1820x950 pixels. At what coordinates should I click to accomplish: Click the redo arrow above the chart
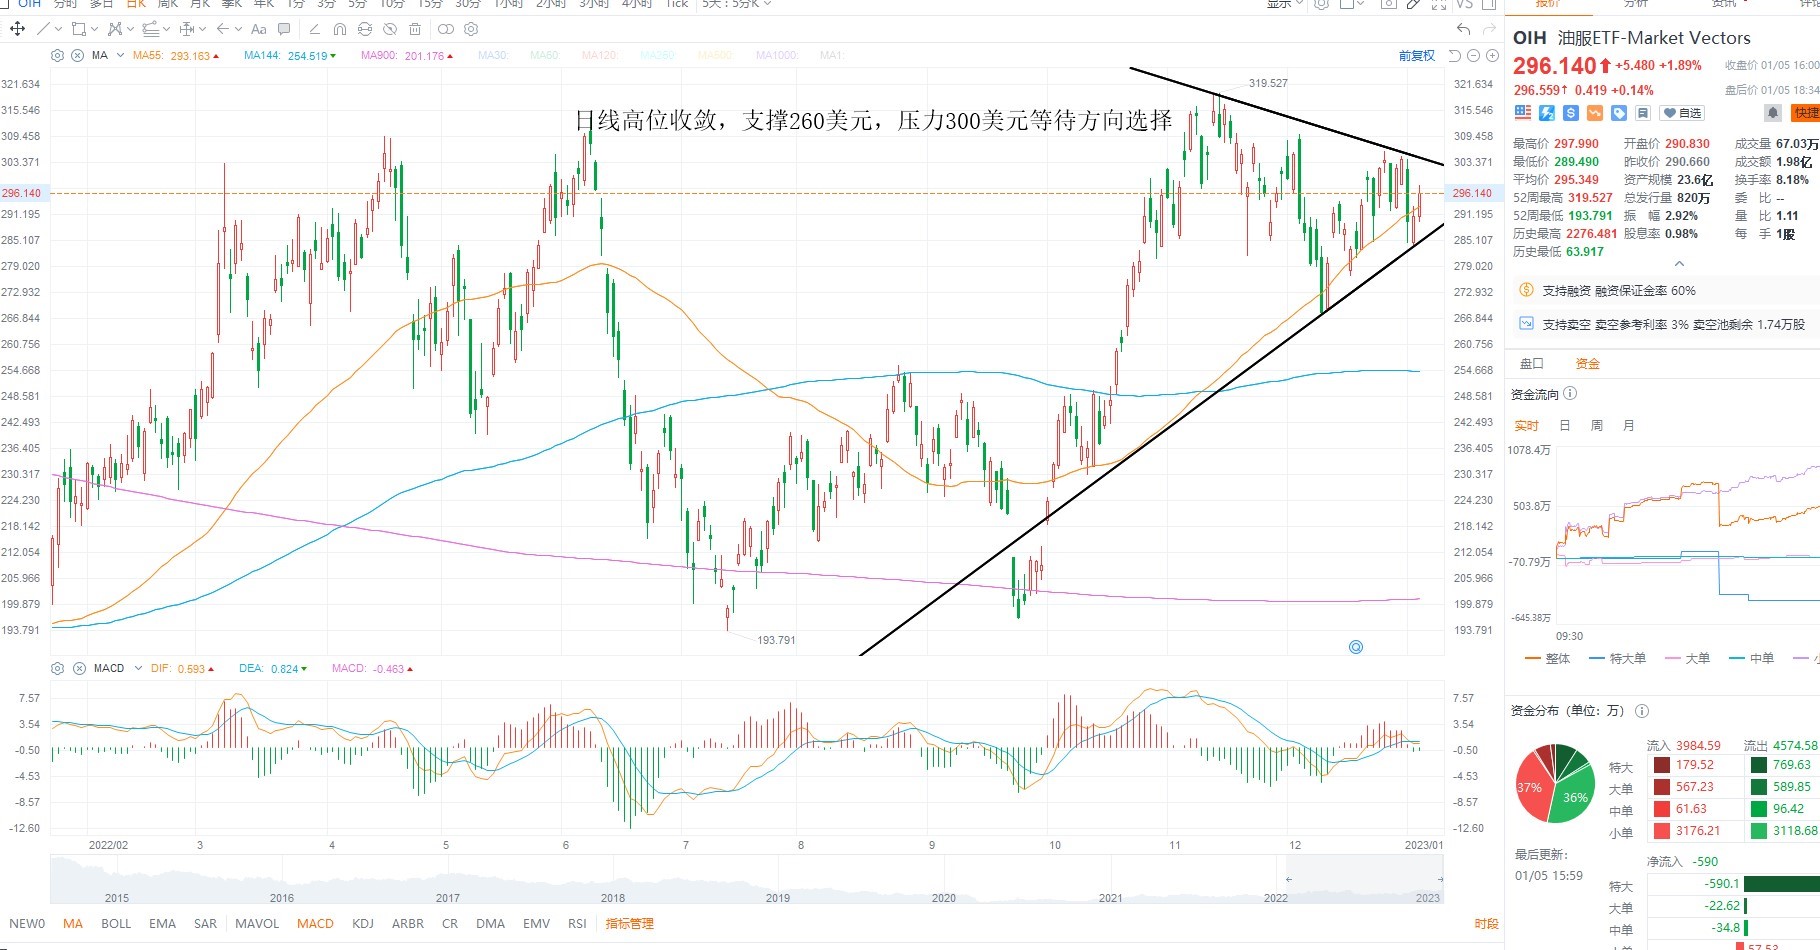click(1489, 29)
